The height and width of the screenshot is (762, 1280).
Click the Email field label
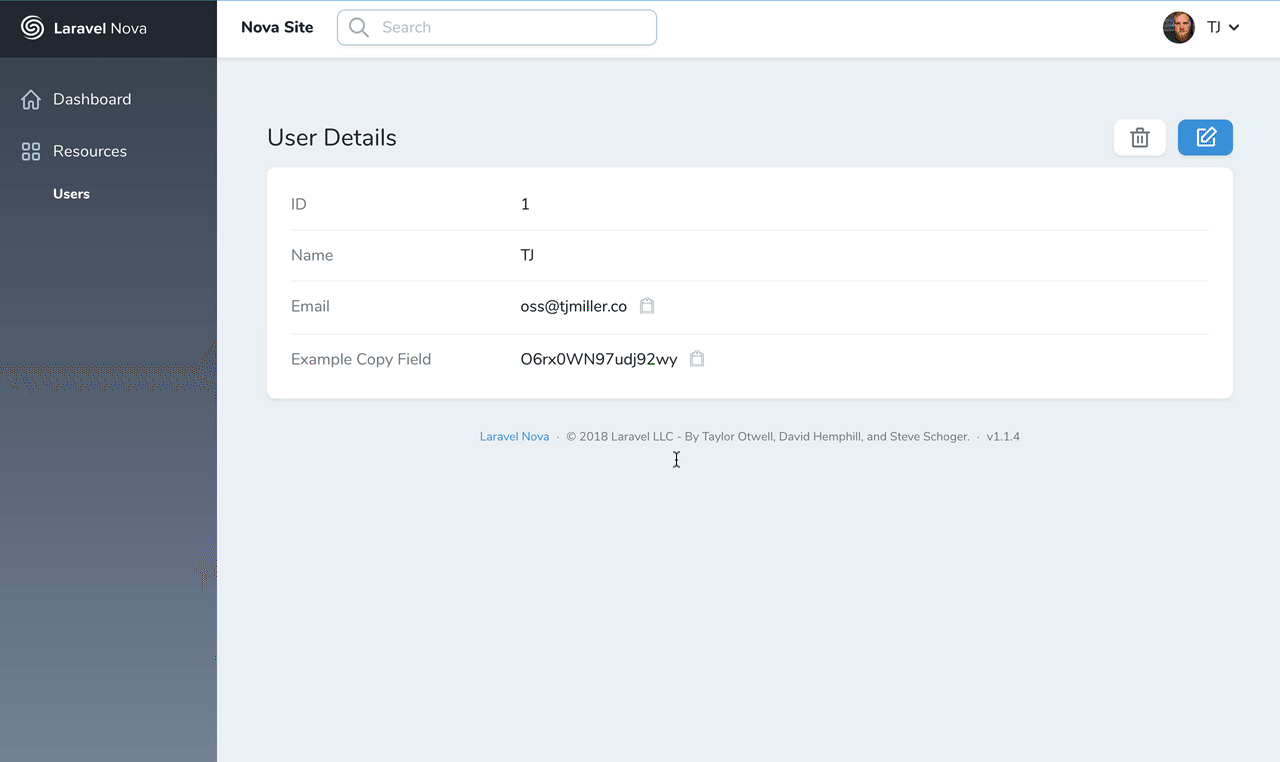tap(310, 306)
